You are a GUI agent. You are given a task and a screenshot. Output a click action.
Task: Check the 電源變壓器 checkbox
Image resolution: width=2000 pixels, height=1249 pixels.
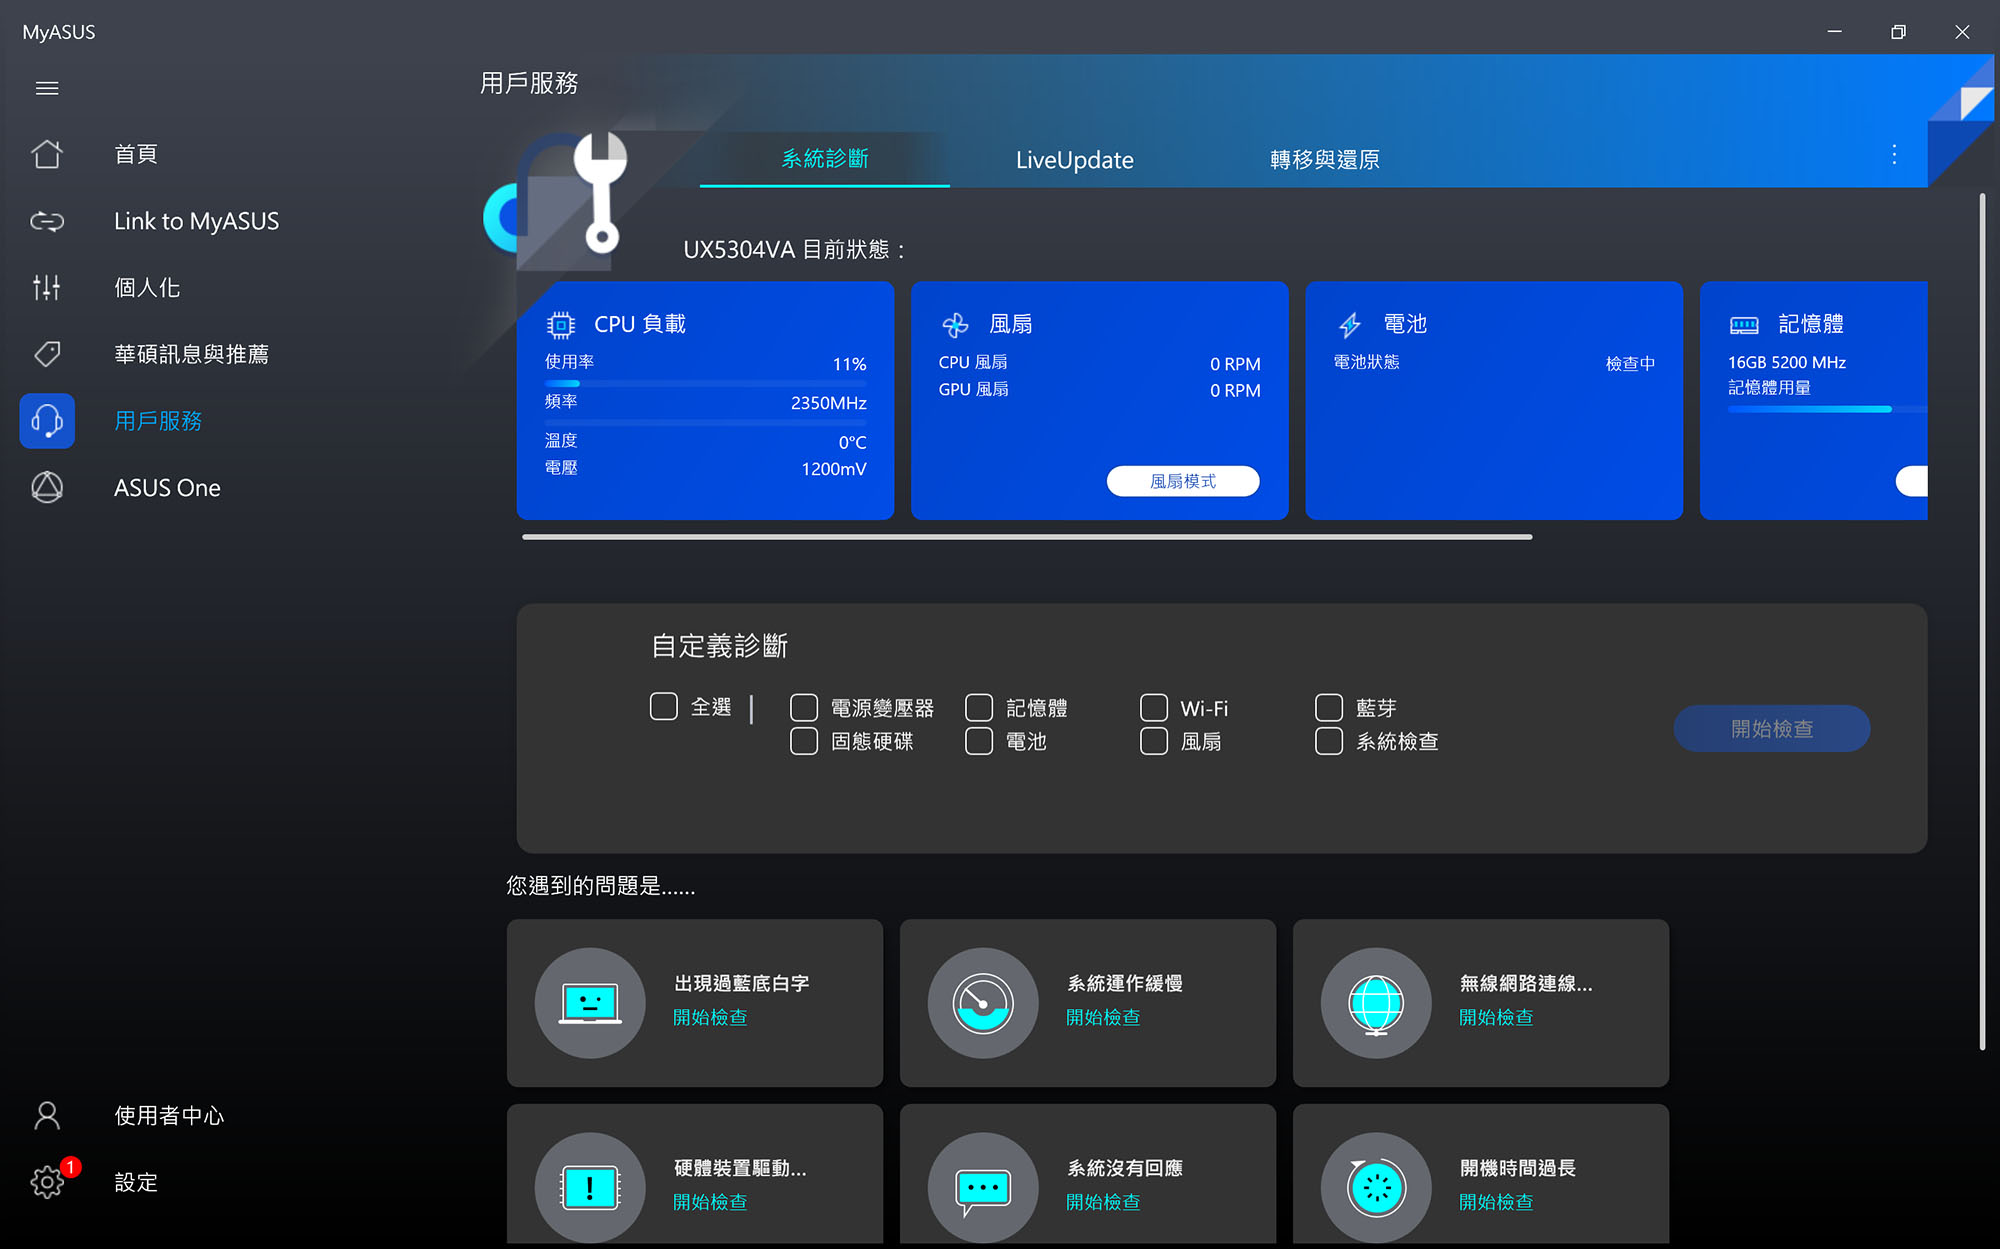click(x=804, y=708)
